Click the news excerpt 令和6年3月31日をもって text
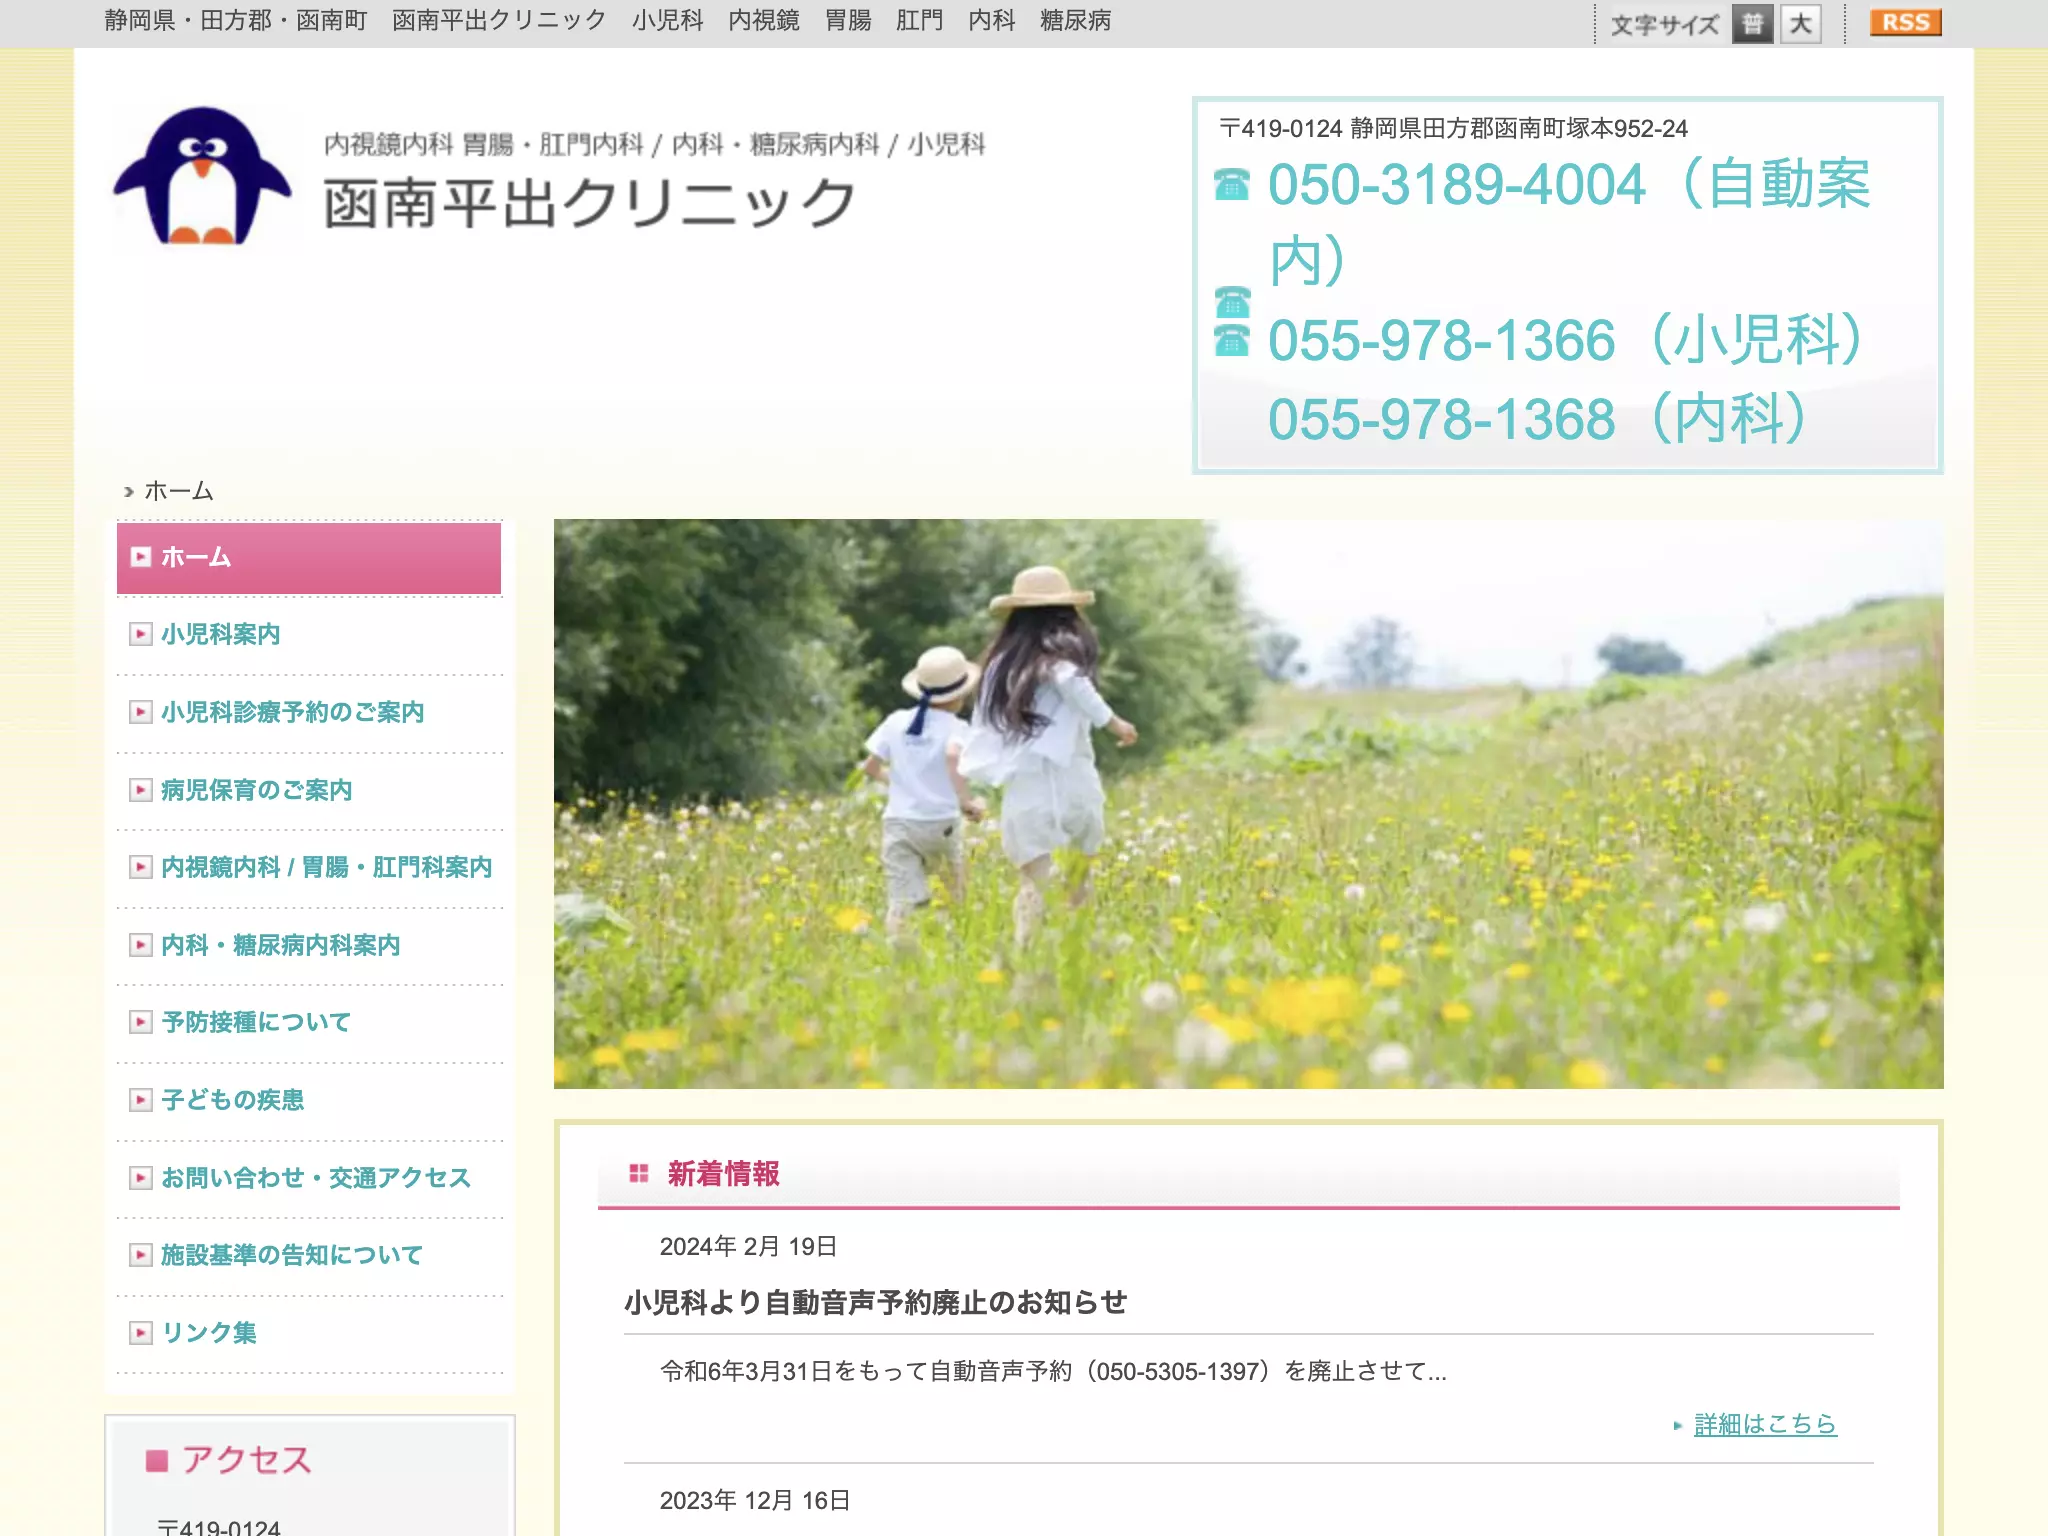Image resolution: width=2048 pixels, height=1536 pixels. 1053,1371
